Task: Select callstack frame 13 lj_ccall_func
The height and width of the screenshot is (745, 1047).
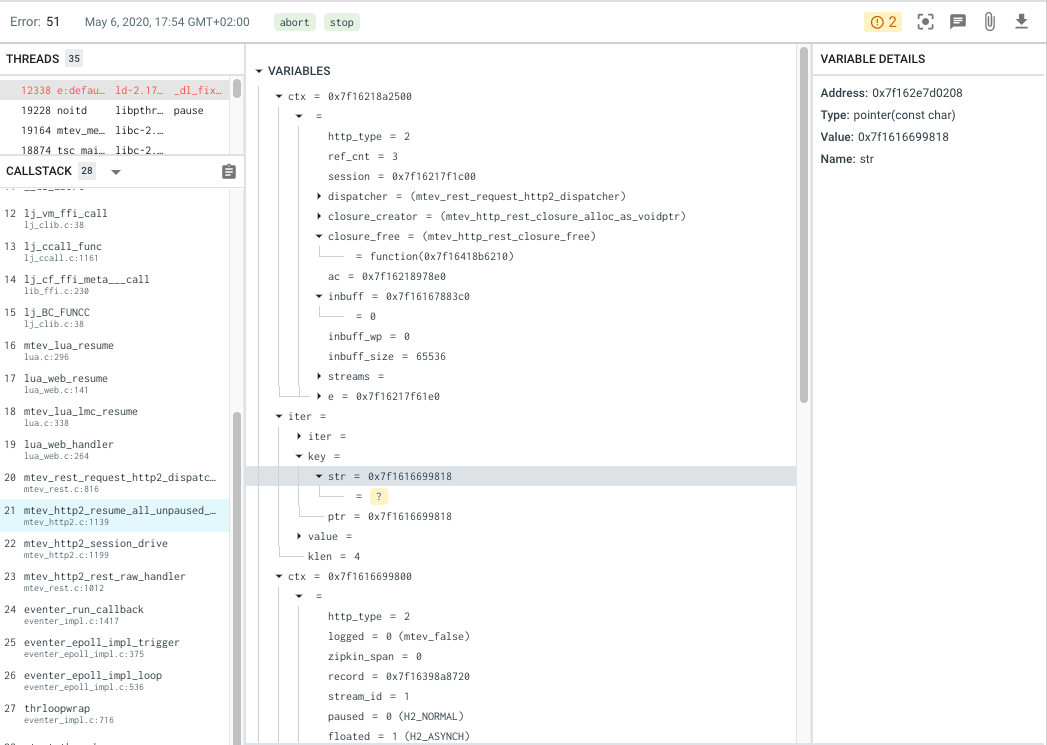Action: coord(115,252)
